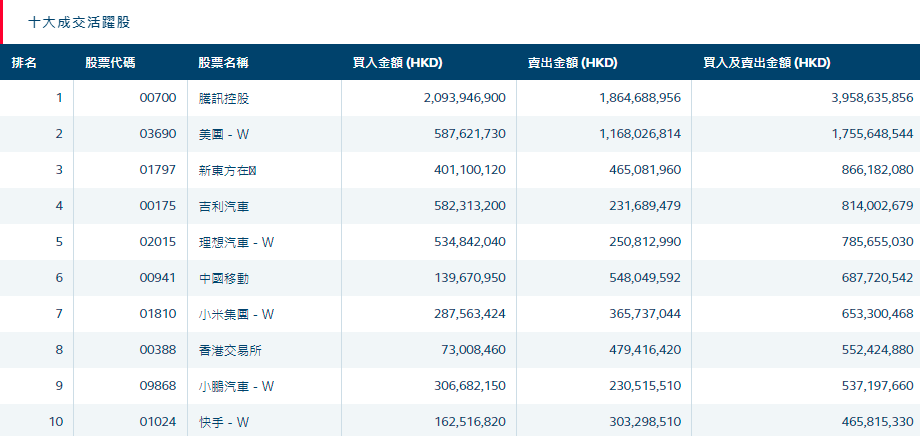The height and width of the screenshot is (436, 920).
Task: Click sell amount 250,812,990
Action: (644, 242)
